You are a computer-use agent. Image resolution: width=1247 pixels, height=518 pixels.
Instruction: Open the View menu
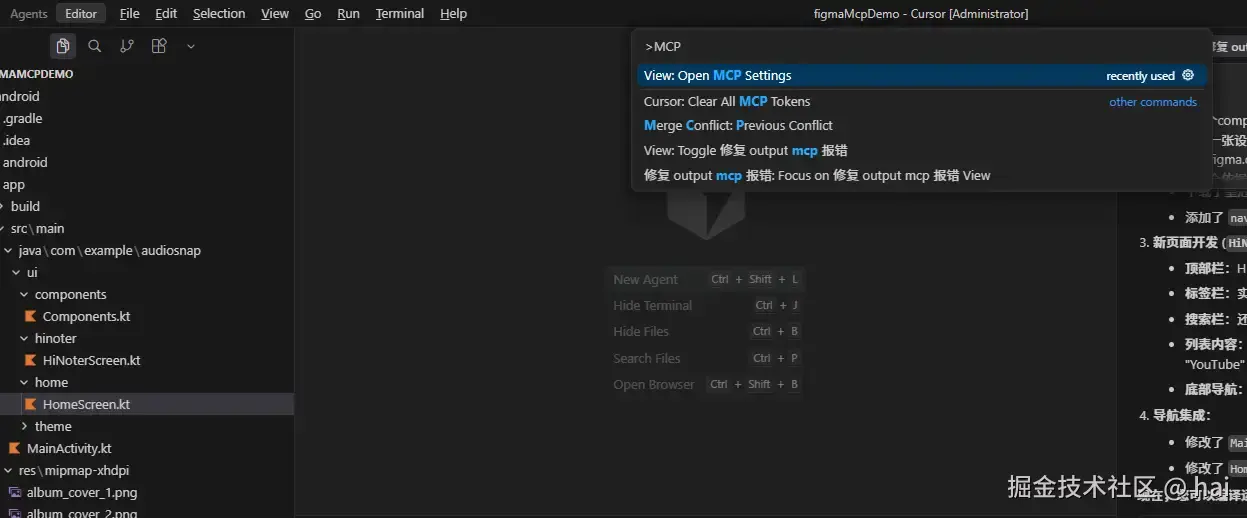click(x=275, y=14)
